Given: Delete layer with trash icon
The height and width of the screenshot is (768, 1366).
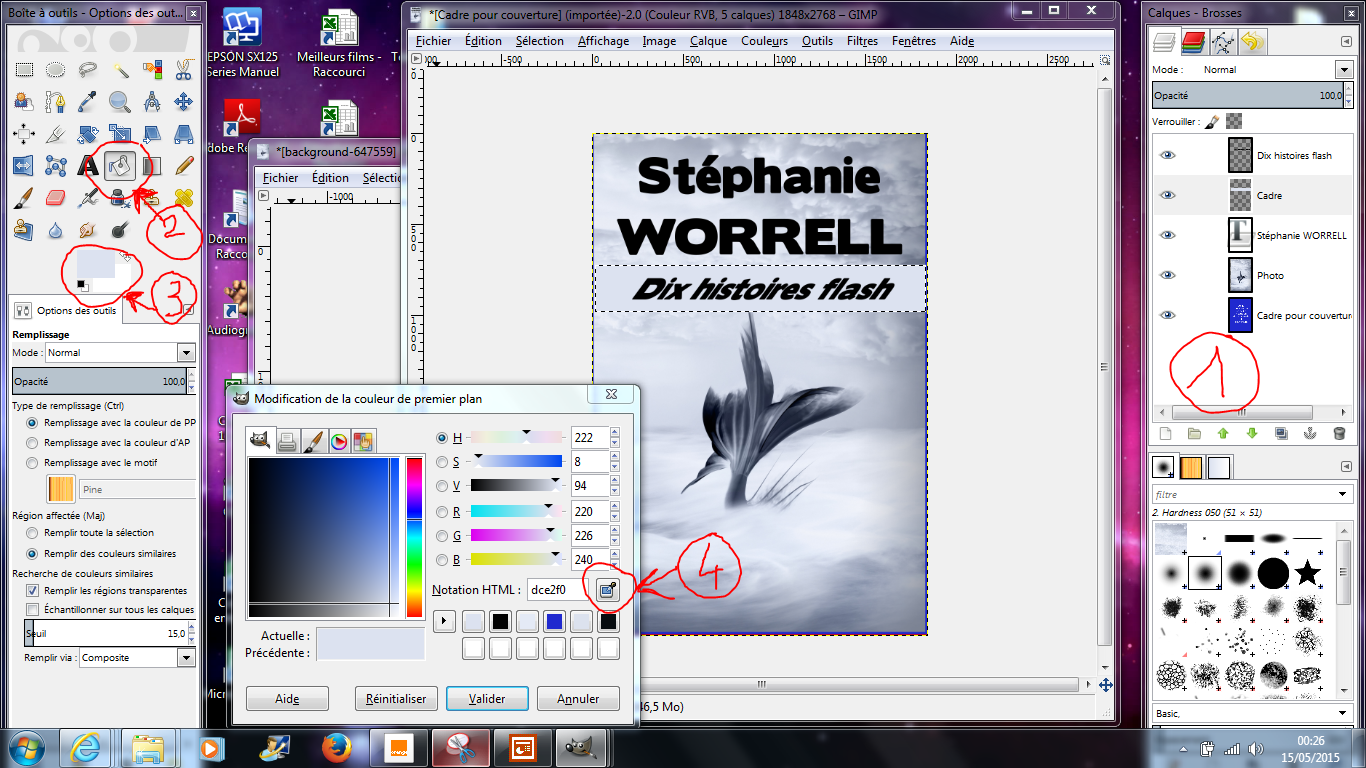Looking at the screenshot, I should click(x=1339, y=433).
